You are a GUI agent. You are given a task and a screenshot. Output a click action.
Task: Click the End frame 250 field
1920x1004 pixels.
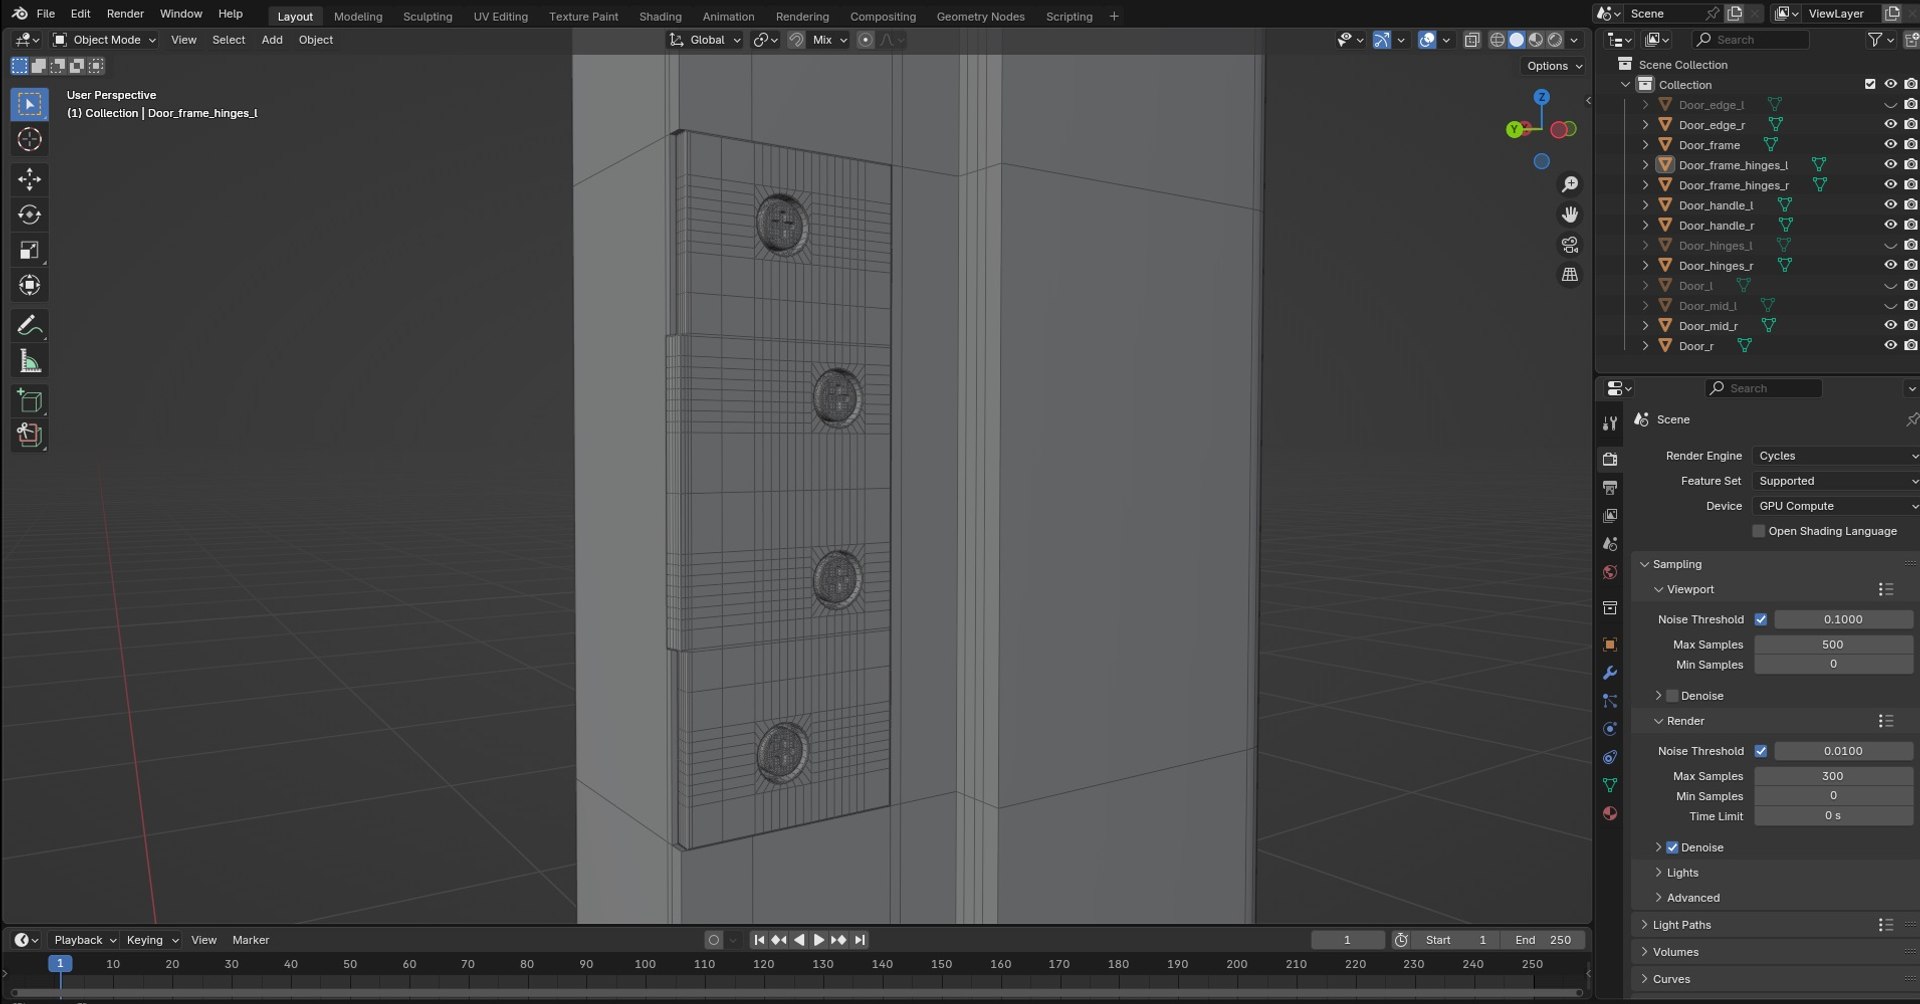(1543, 940)
